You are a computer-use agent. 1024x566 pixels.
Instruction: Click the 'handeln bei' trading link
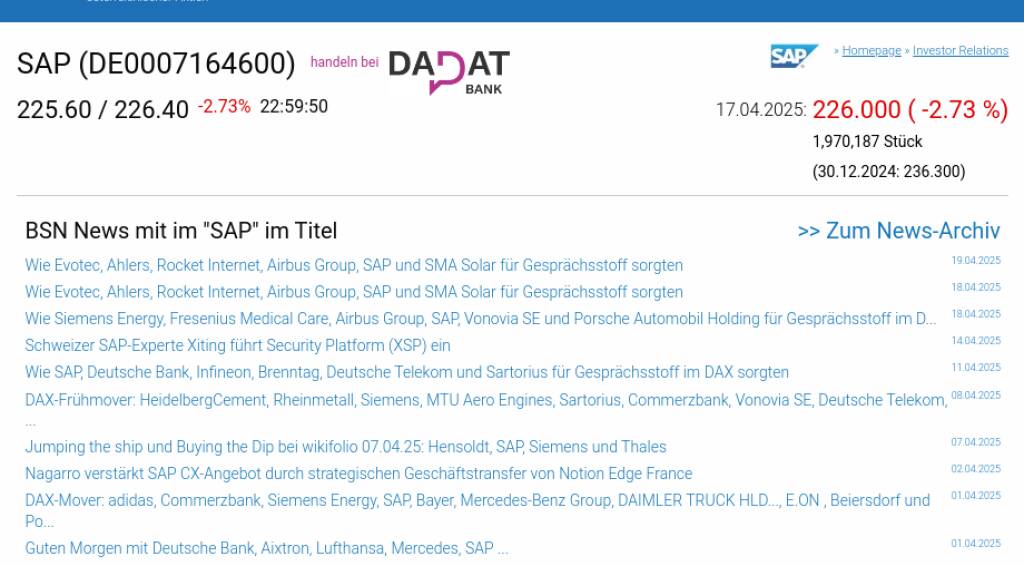click(344, 62)
